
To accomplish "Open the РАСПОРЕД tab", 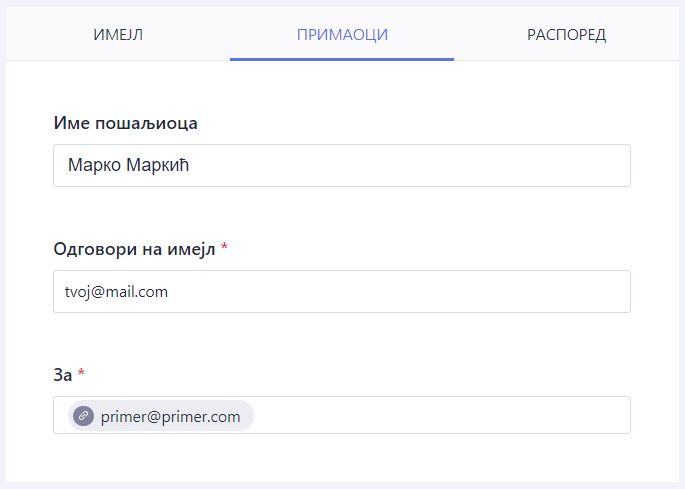I will pos(566,35).
